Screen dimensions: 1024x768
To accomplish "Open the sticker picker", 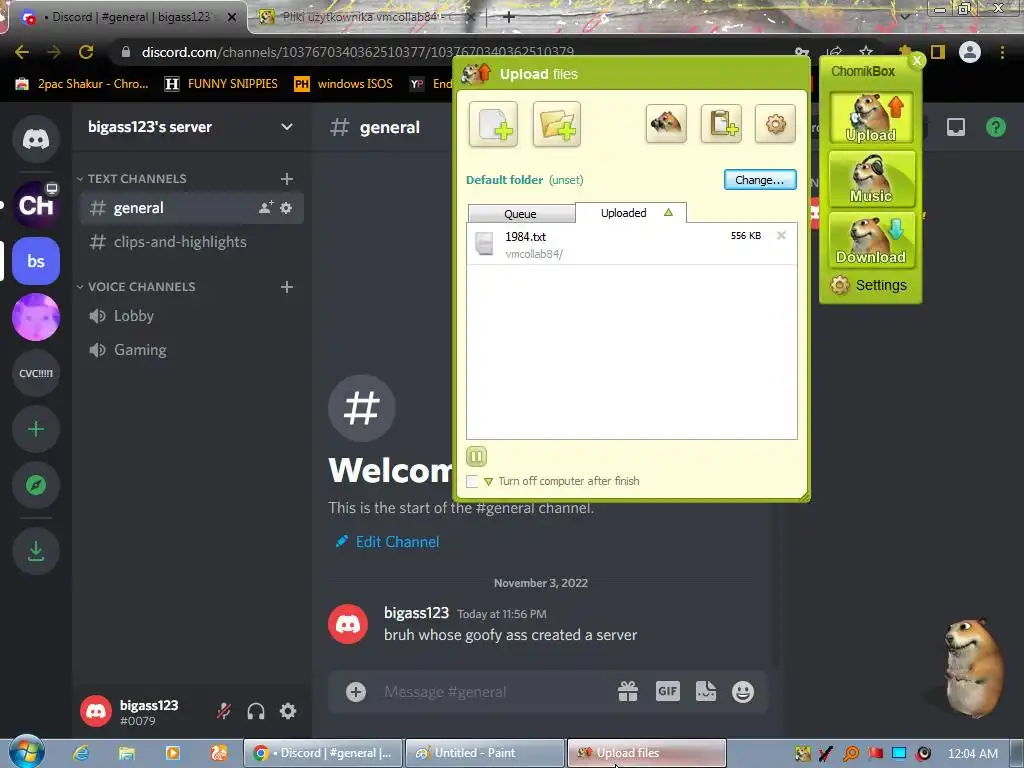I will [705, 692].
